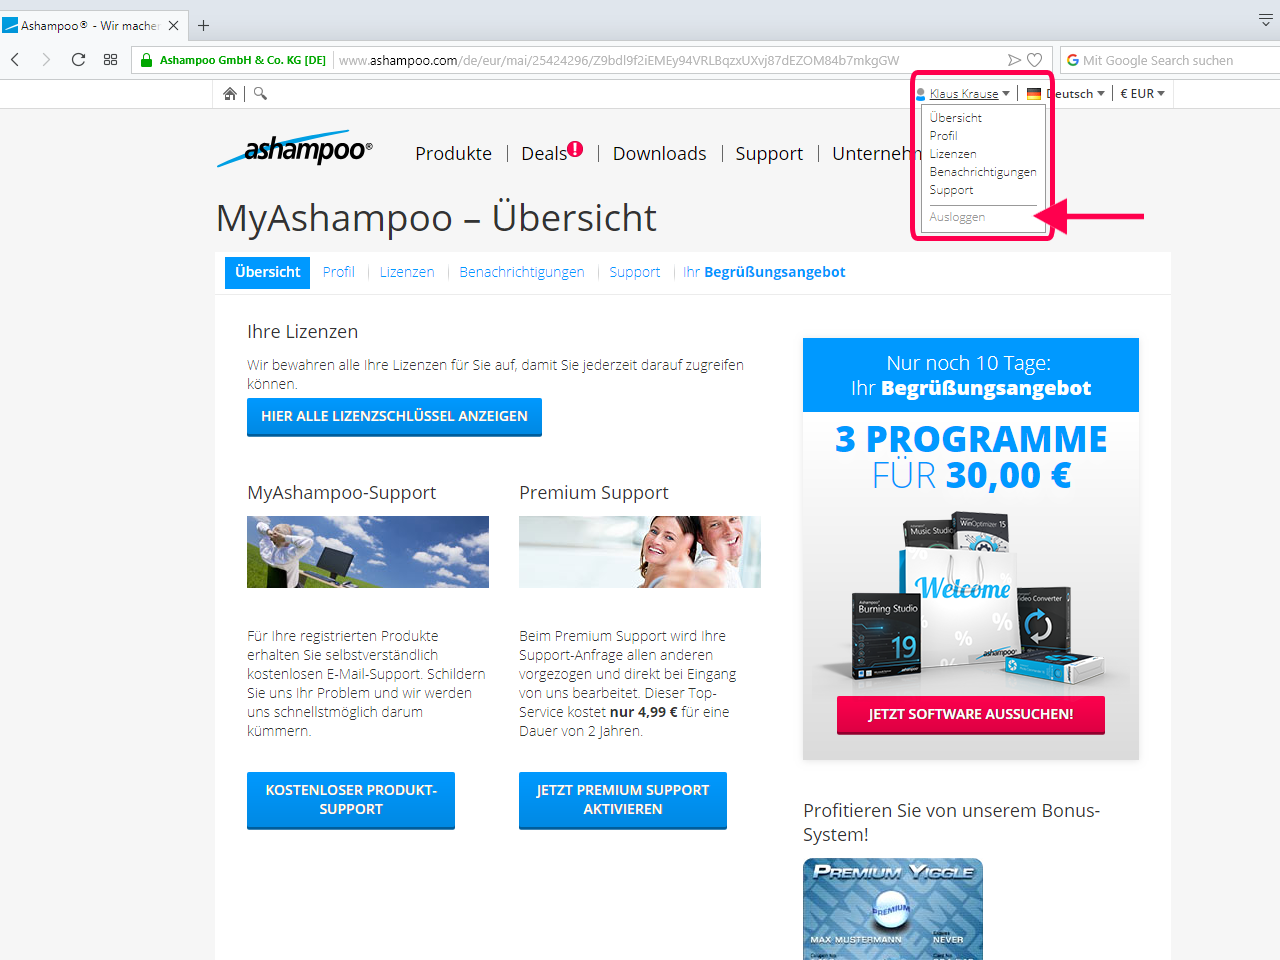Click the send/share arrow icon in address bar
1280x960 pixels.
pyautogui.click(x=1014, y=60)
